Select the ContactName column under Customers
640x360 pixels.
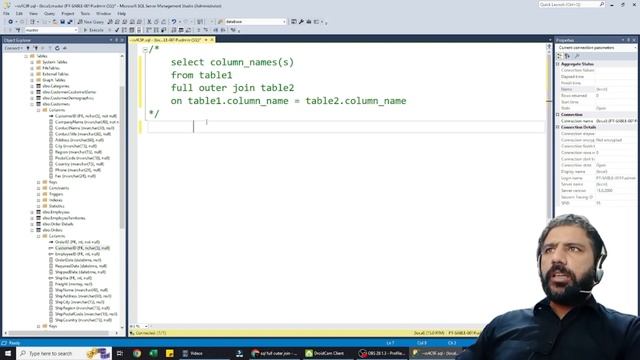(x=84, y=128)
